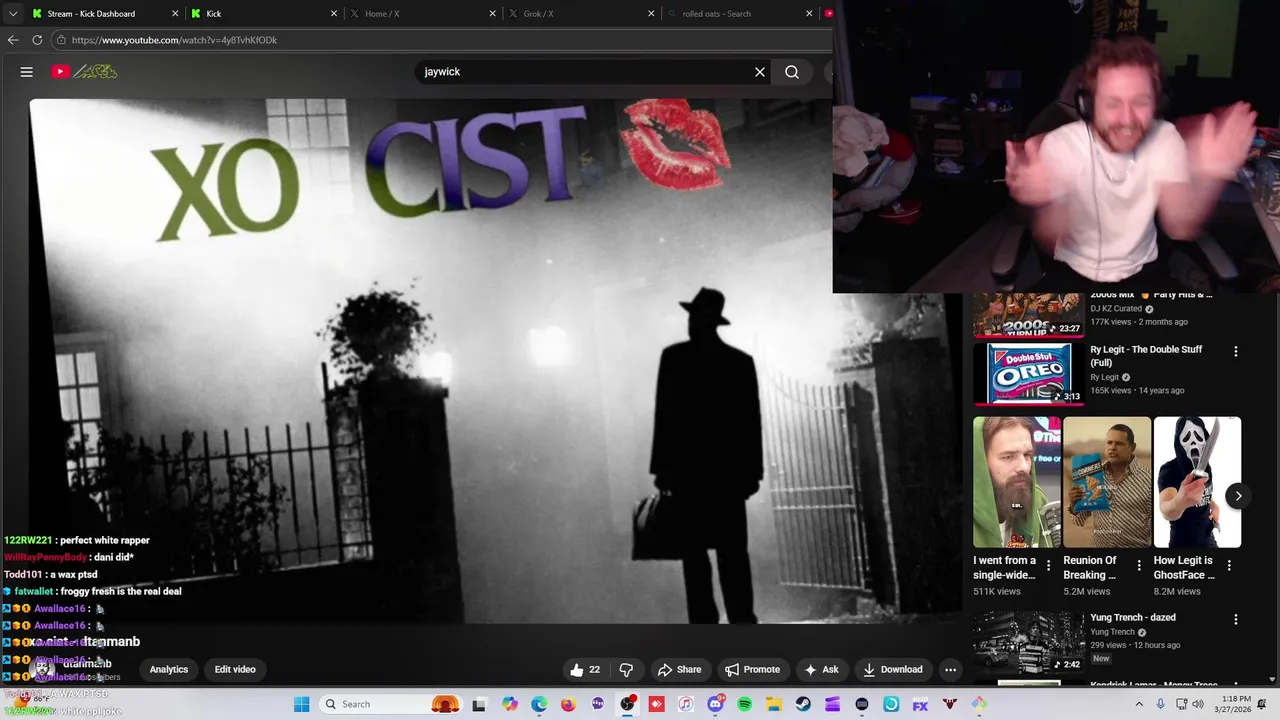Open options for Yung Trench dazed video
1280x720 pixels.
coord(1236,619)
